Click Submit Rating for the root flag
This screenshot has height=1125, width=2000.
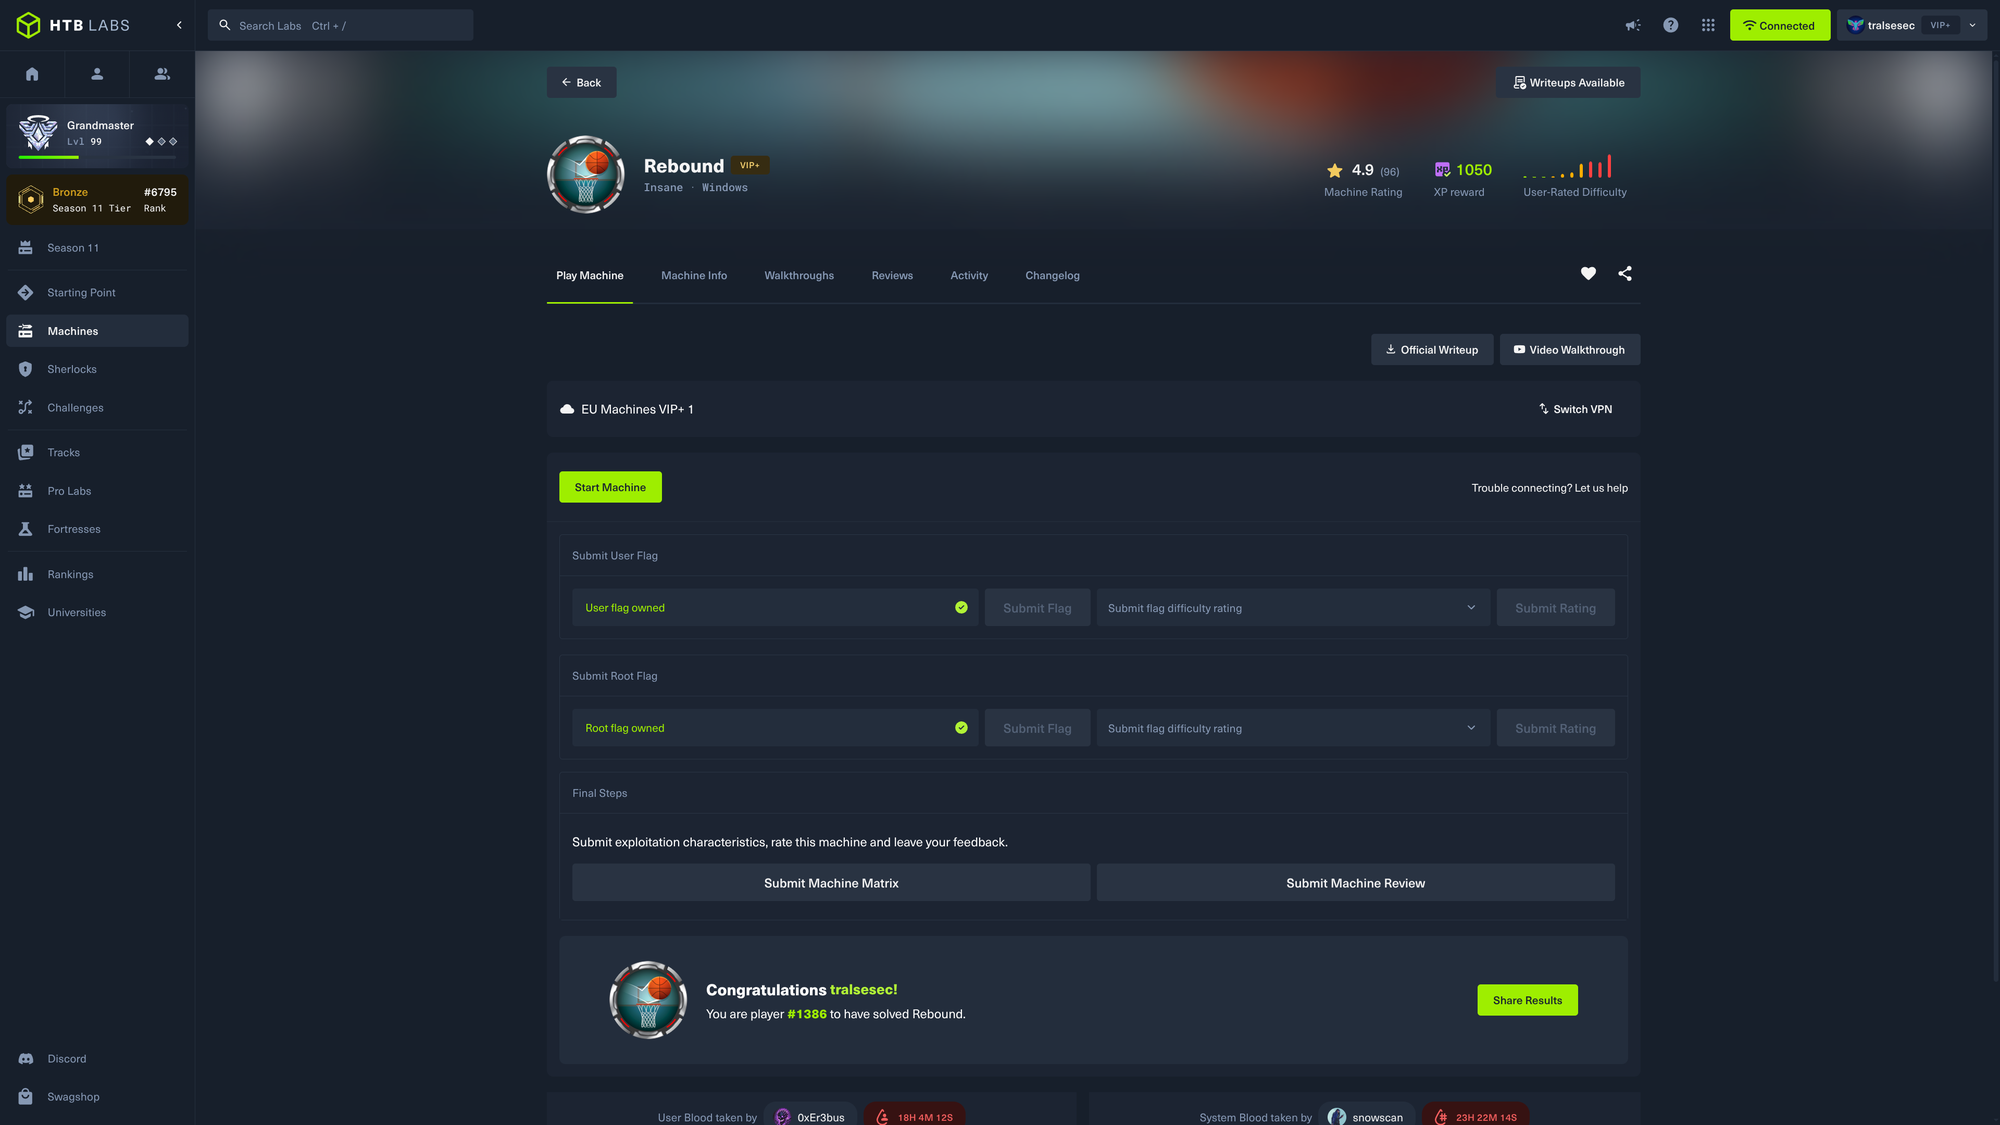click(1555, 728)
